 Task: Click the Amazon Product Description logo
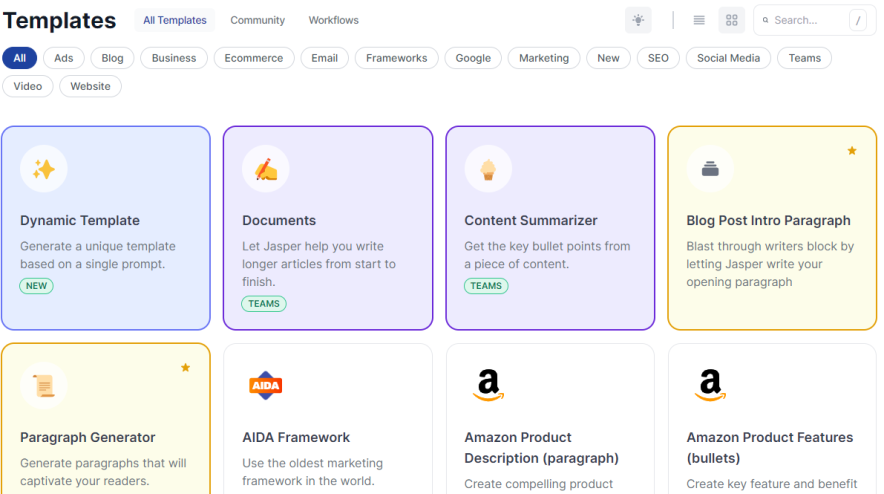(488, 385)
